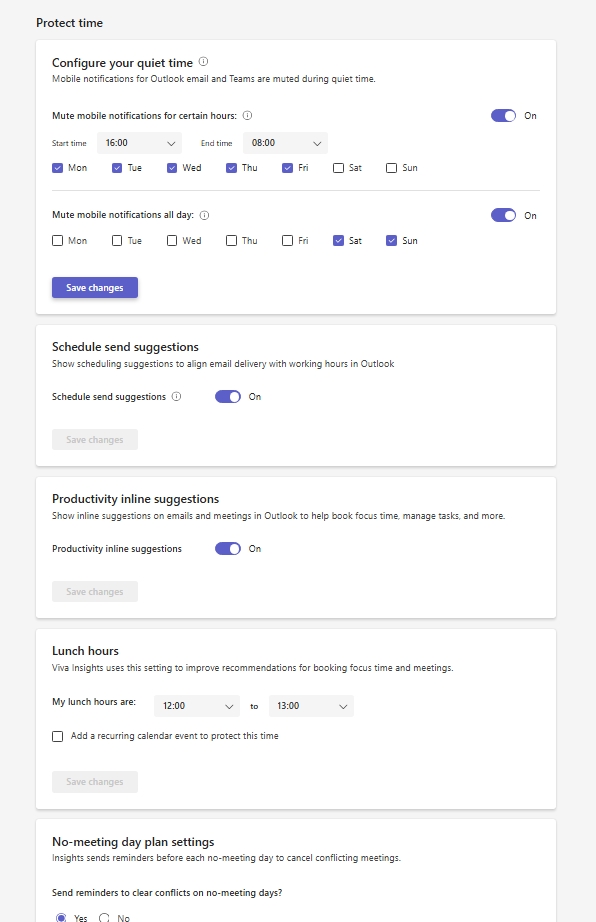Screen dimensions: 596x922
Task: Save changes in quiet time section
Action: click(x=95, y=288)
